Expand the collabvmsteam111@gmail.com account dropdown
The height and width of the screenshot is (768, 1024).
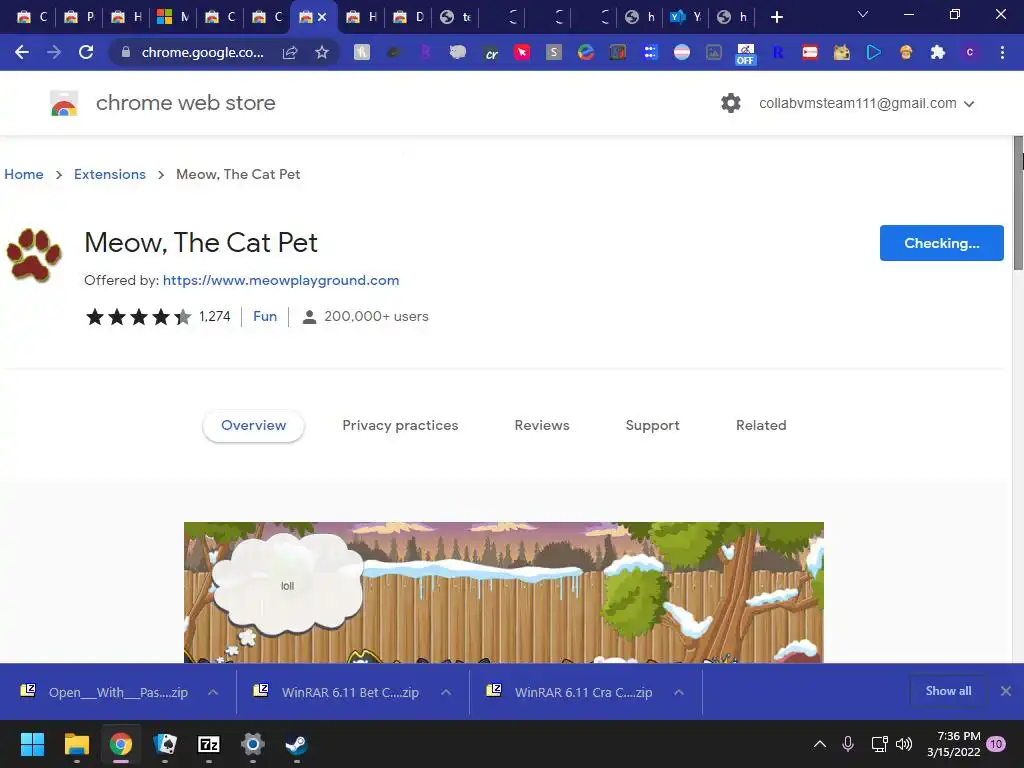pyautogui.click(x=867, y=103)
